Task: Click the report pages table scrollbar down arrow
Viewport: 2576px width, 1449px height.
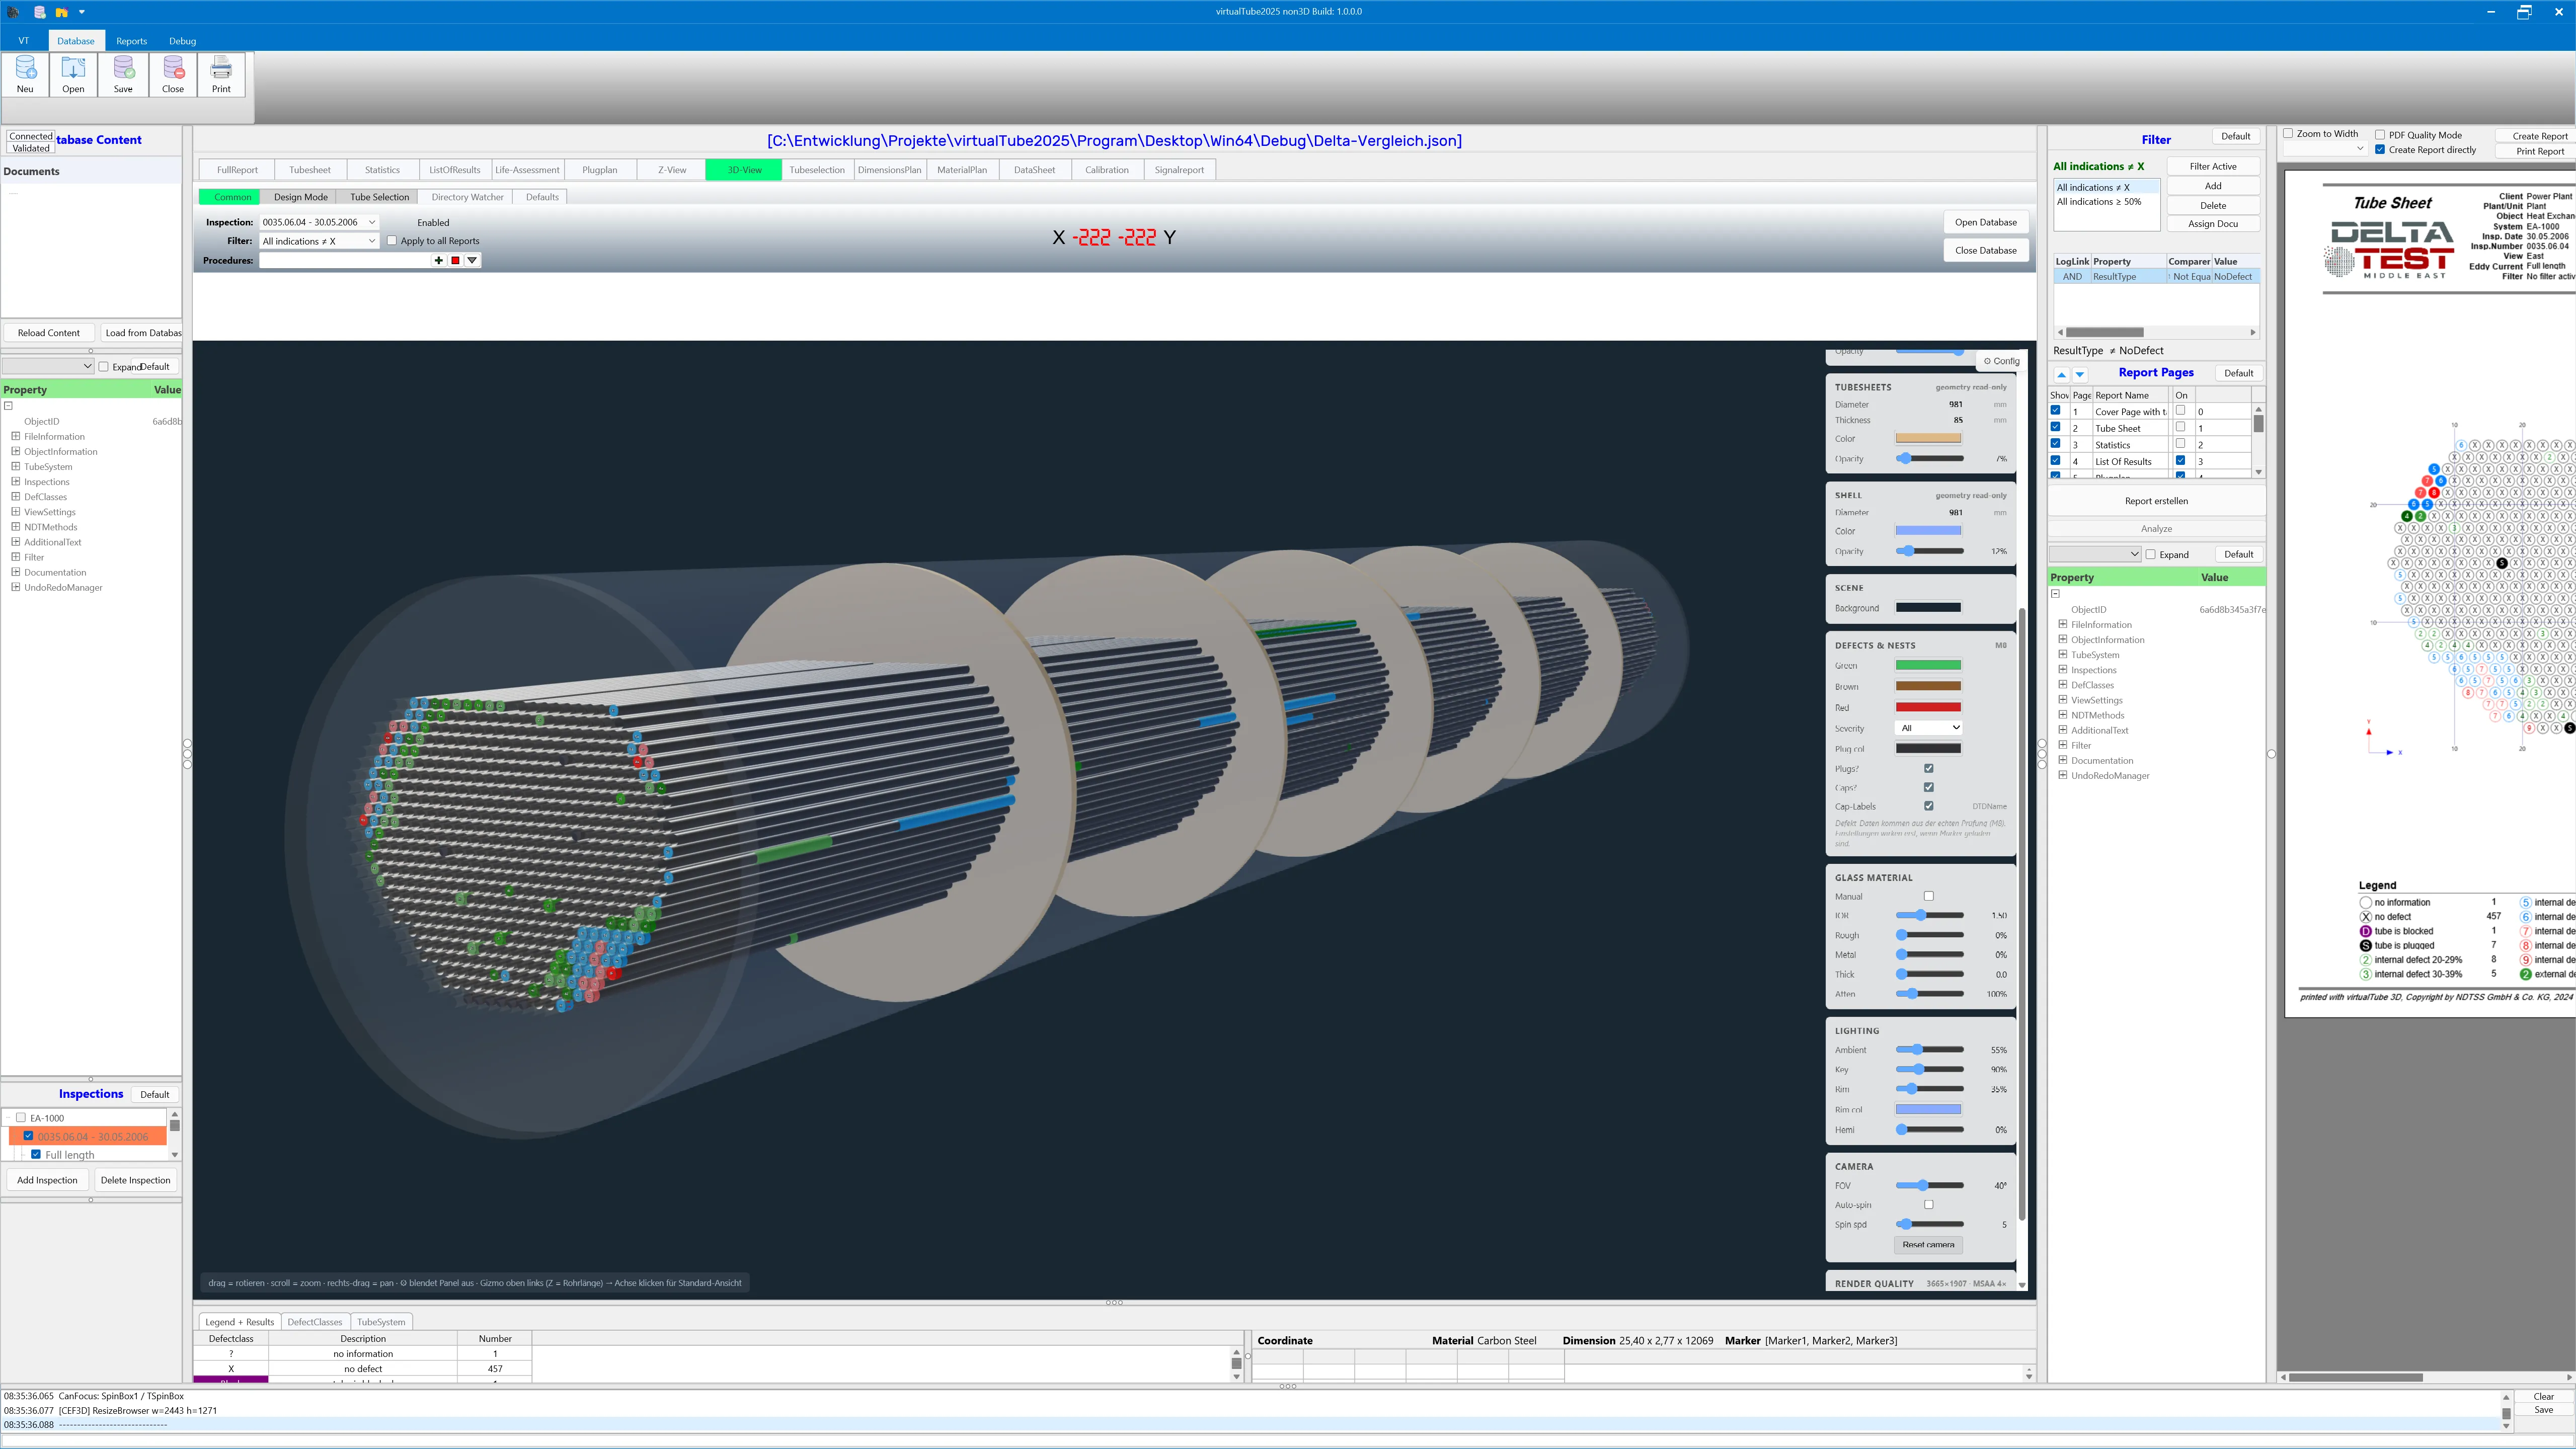Action: tap(2259, 472)
